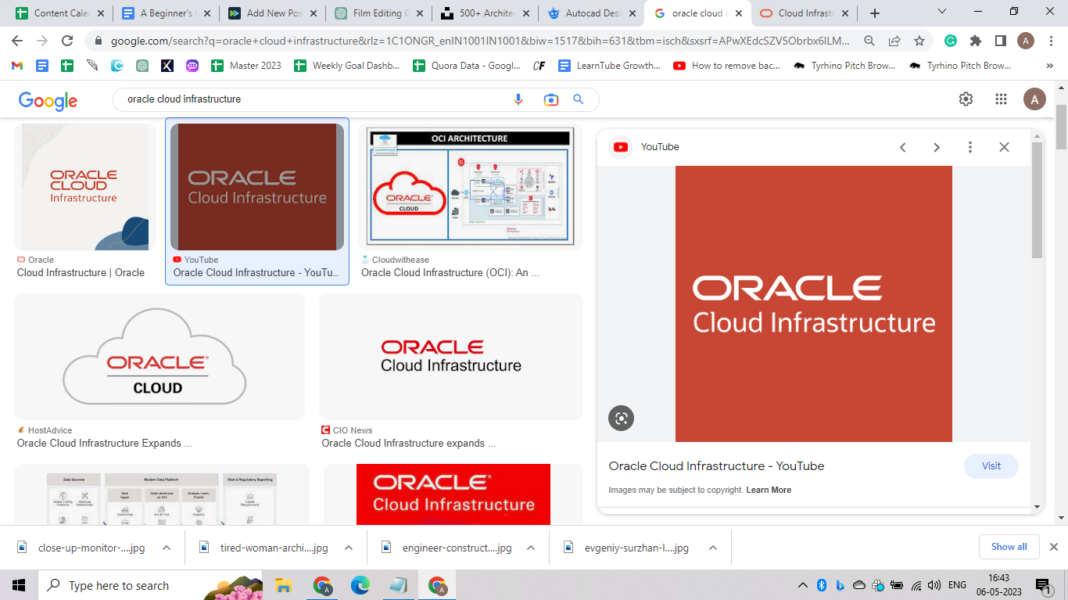Open Google quick settings gear
Image resolution: width=1068 pixels, height=600 pixels.
click(x=965, y=99)
